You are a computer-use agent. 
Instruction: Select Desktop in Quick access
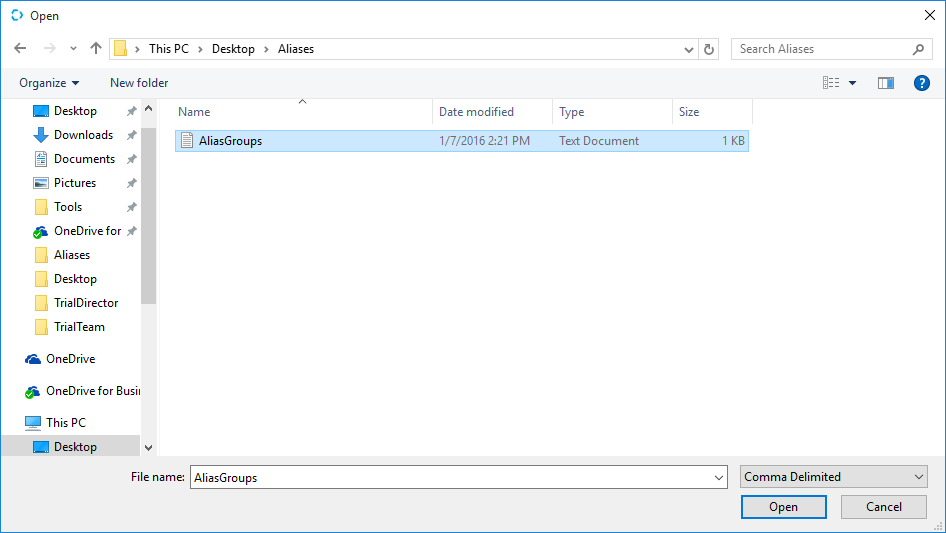point(75,111)
